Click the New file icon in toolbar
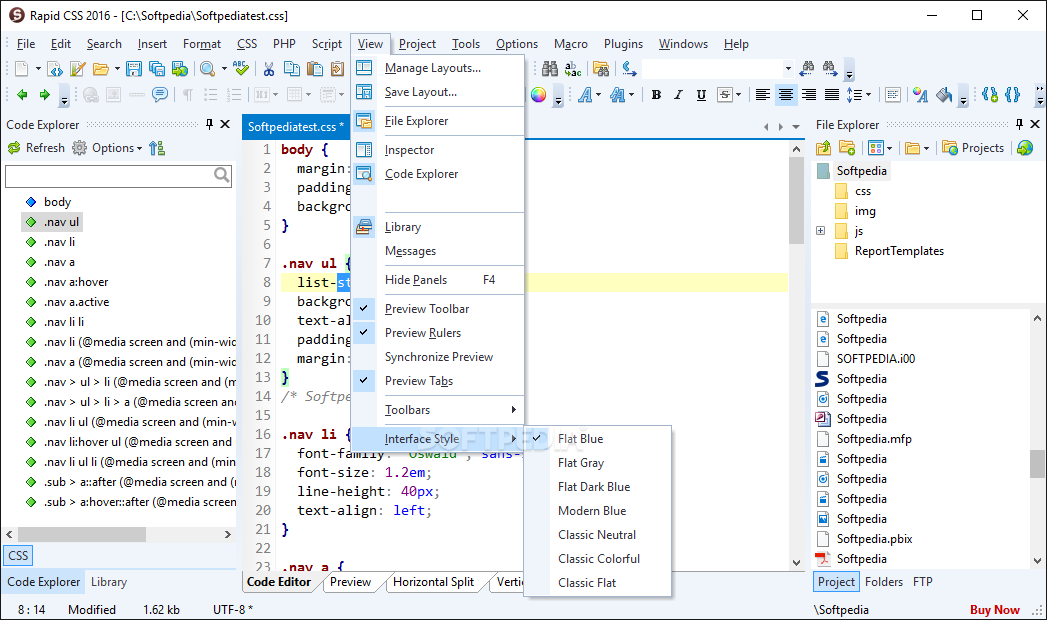Screen dimensions: 1047x620 tap(22, 69)
